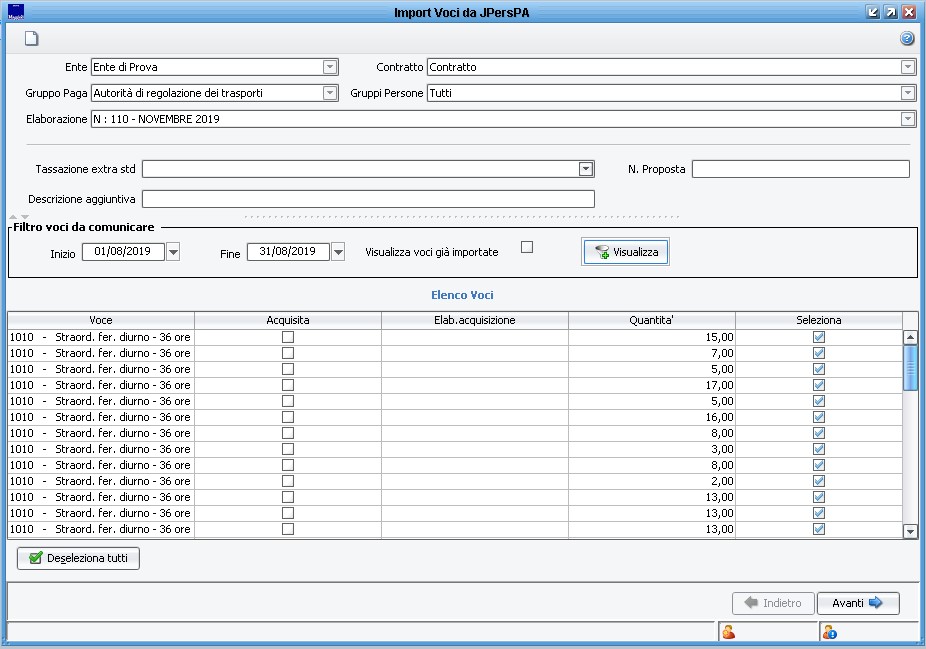The height and width of the screenshot is (649, 926).
Task: Click the table's vertical scrollbar down arrow
Action: coord(910,532)
